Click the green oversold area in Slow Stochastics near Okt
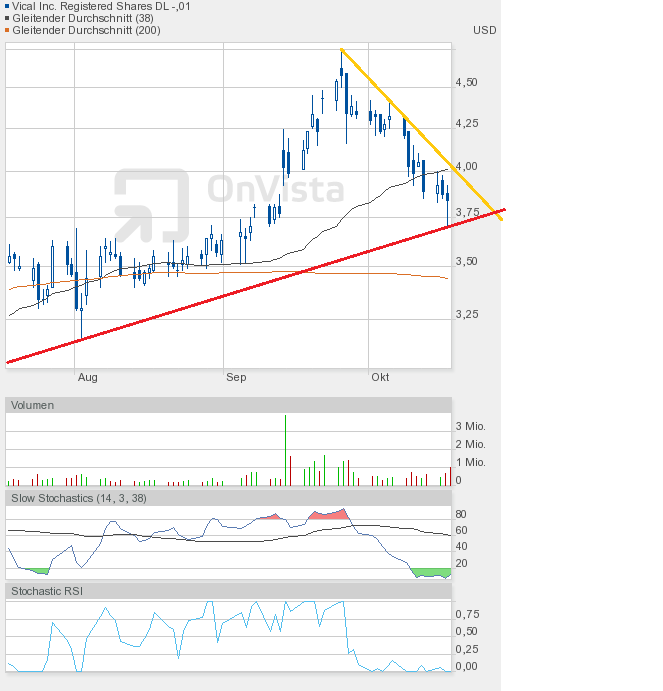This screenshot has width=663, height=691. coord(431,573)
